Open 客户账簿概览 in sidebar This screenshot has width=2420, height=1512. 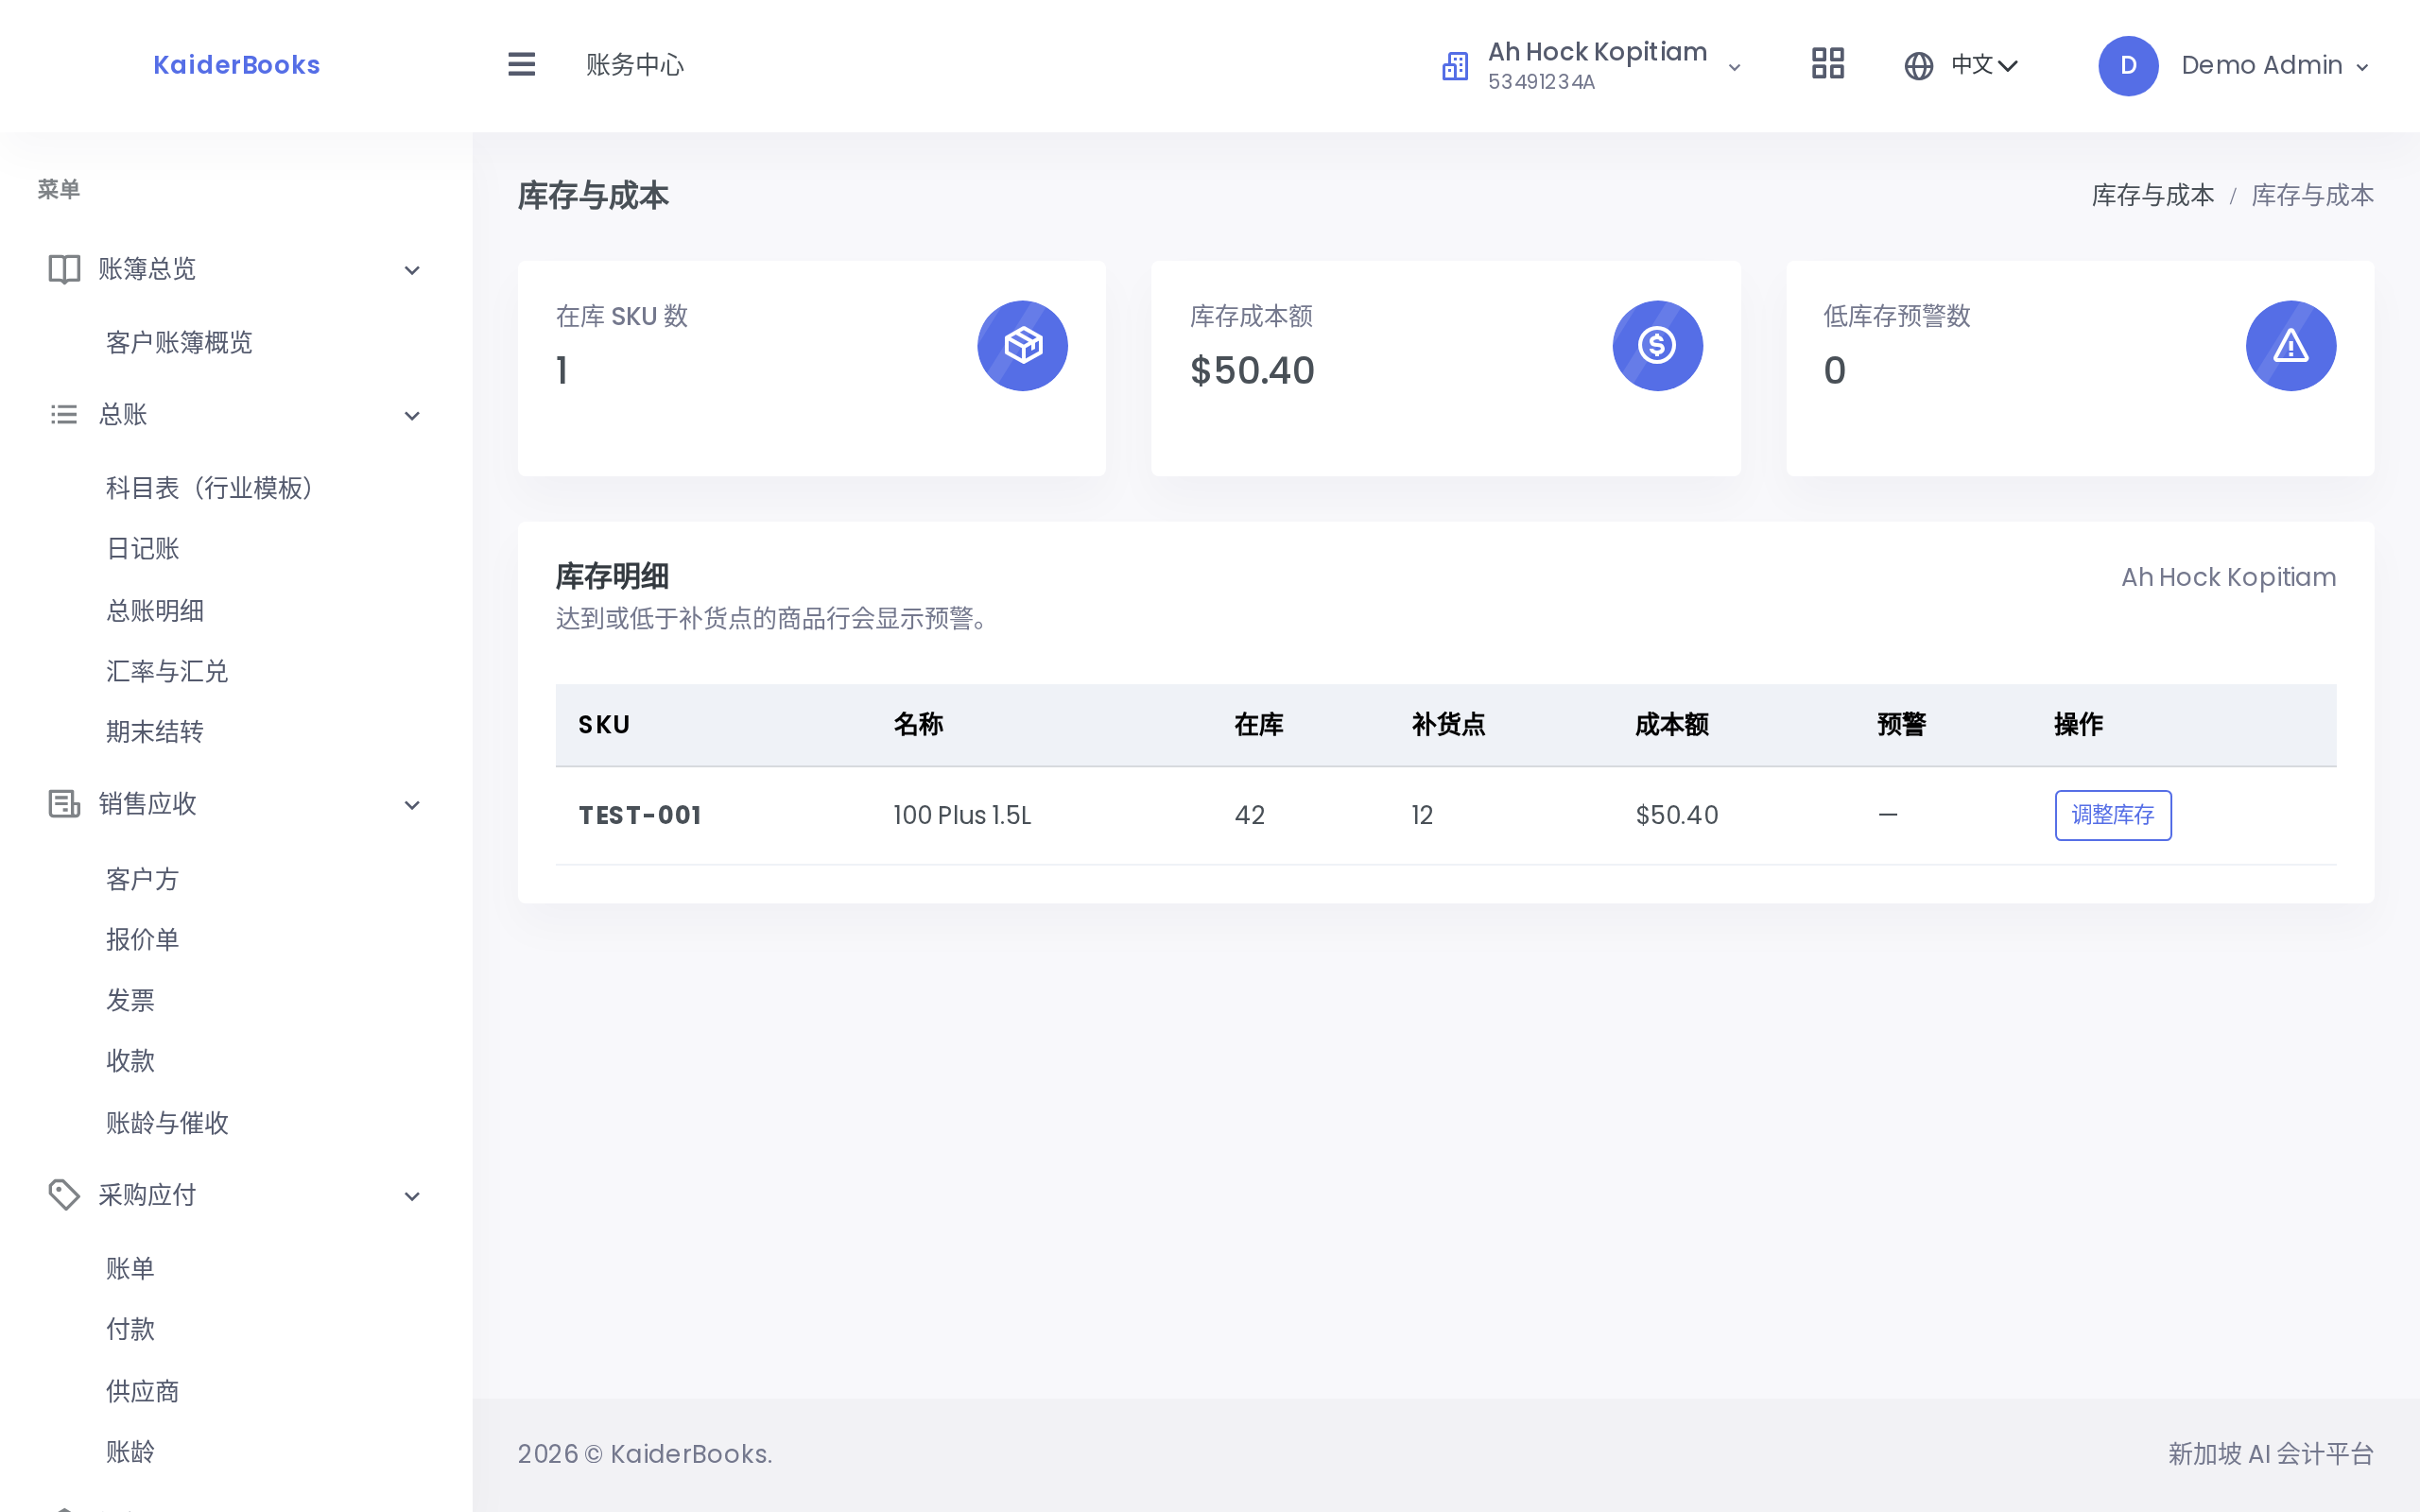tap(179, 343)
